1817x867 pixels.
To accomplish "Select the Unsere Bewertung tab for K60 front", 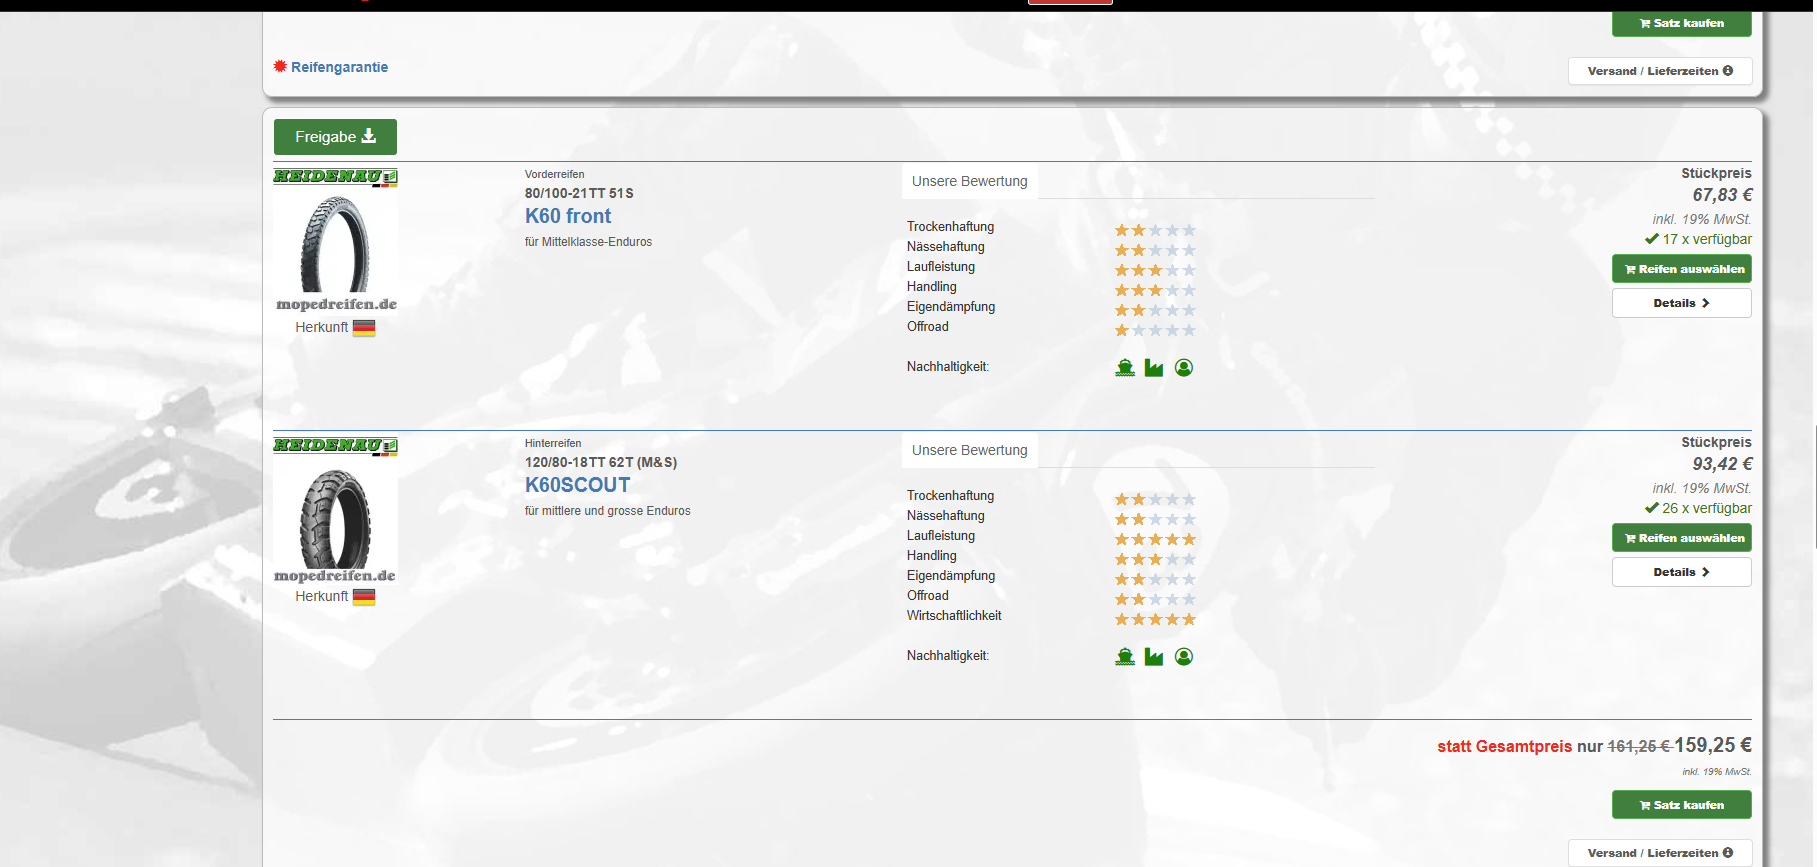I will (x=969, y=182).
